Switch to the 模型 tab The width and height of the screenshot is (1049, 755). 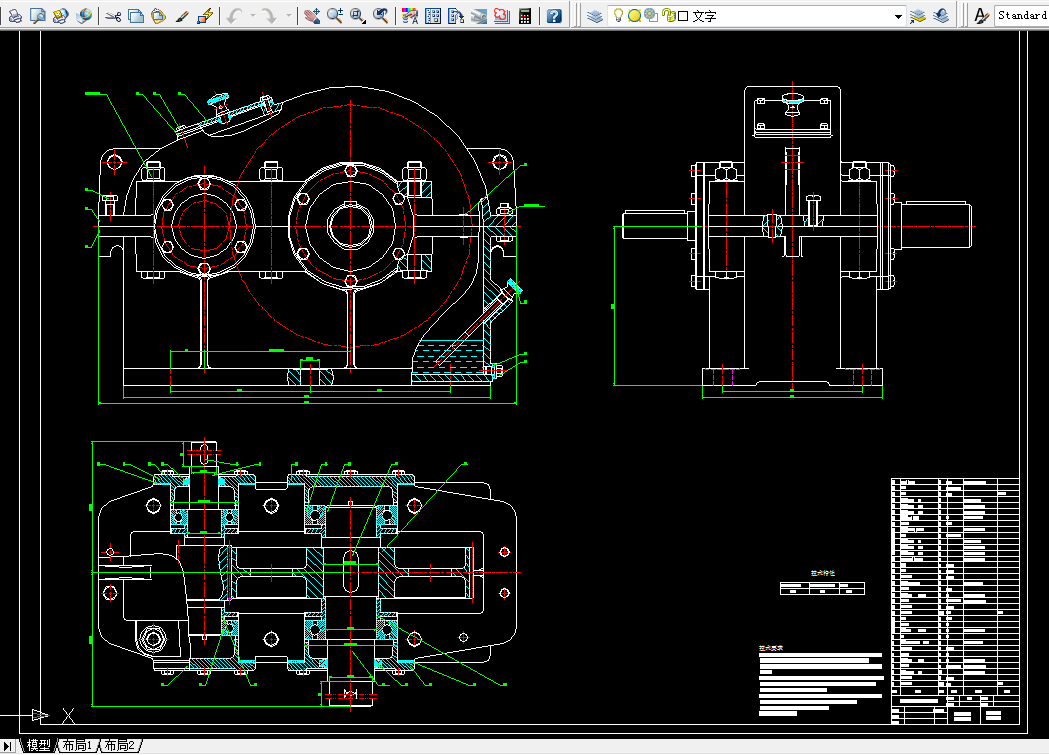click(38, 745)
